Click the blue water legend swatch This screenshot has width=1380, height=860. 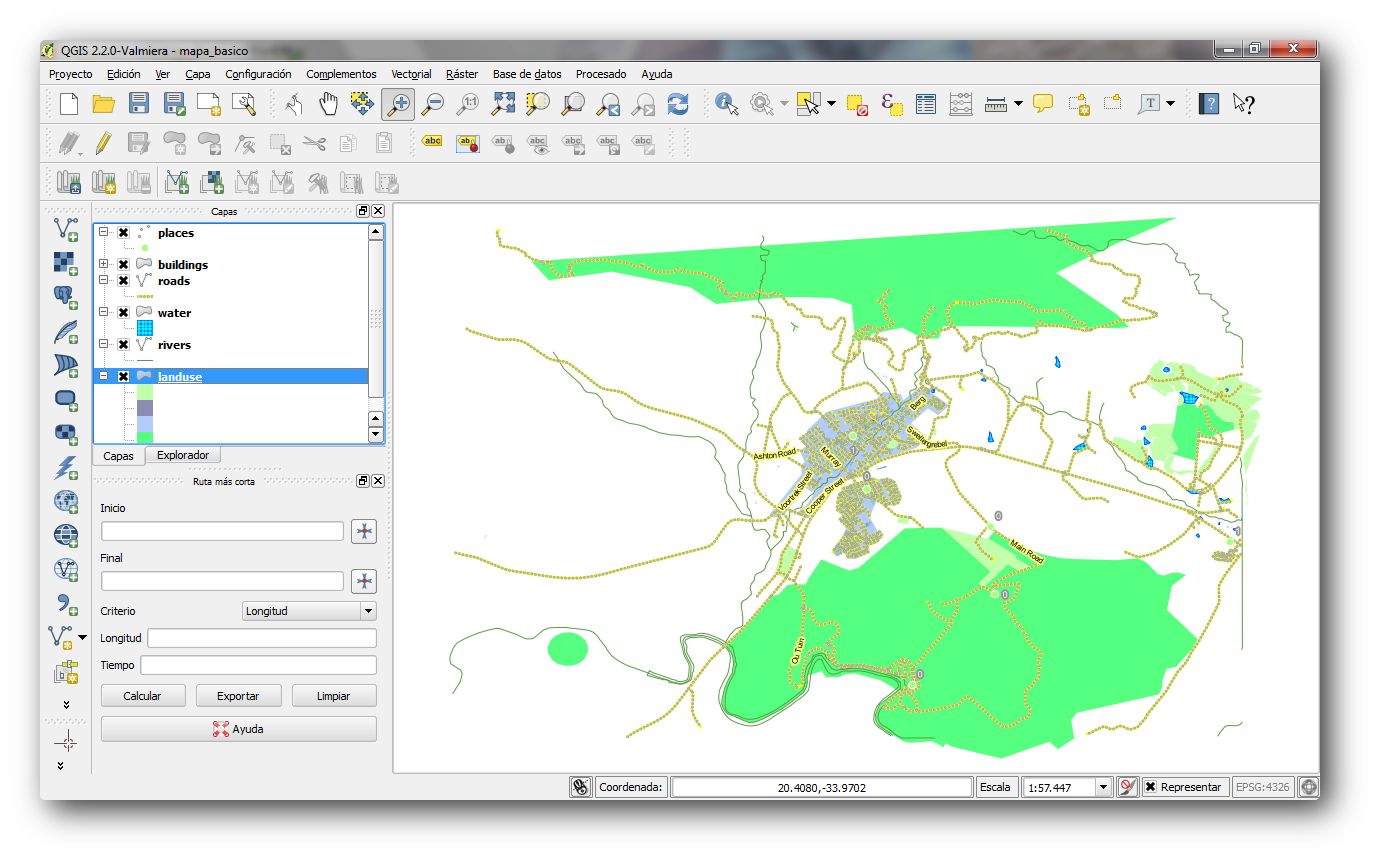point(145,328)
